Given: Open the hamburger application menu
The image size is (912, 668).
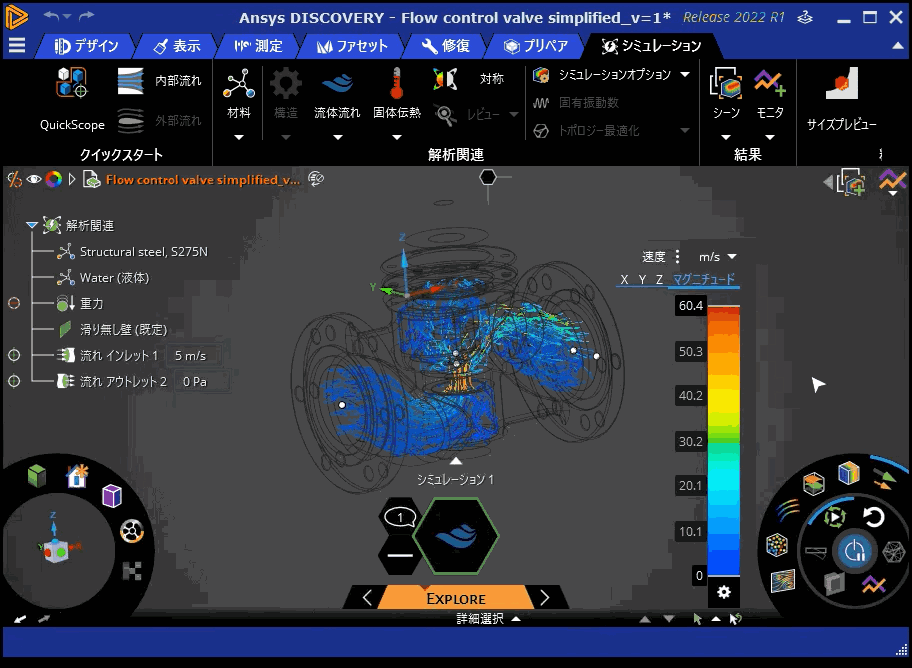Looking at the screenshot, I should tap(17, 45).
